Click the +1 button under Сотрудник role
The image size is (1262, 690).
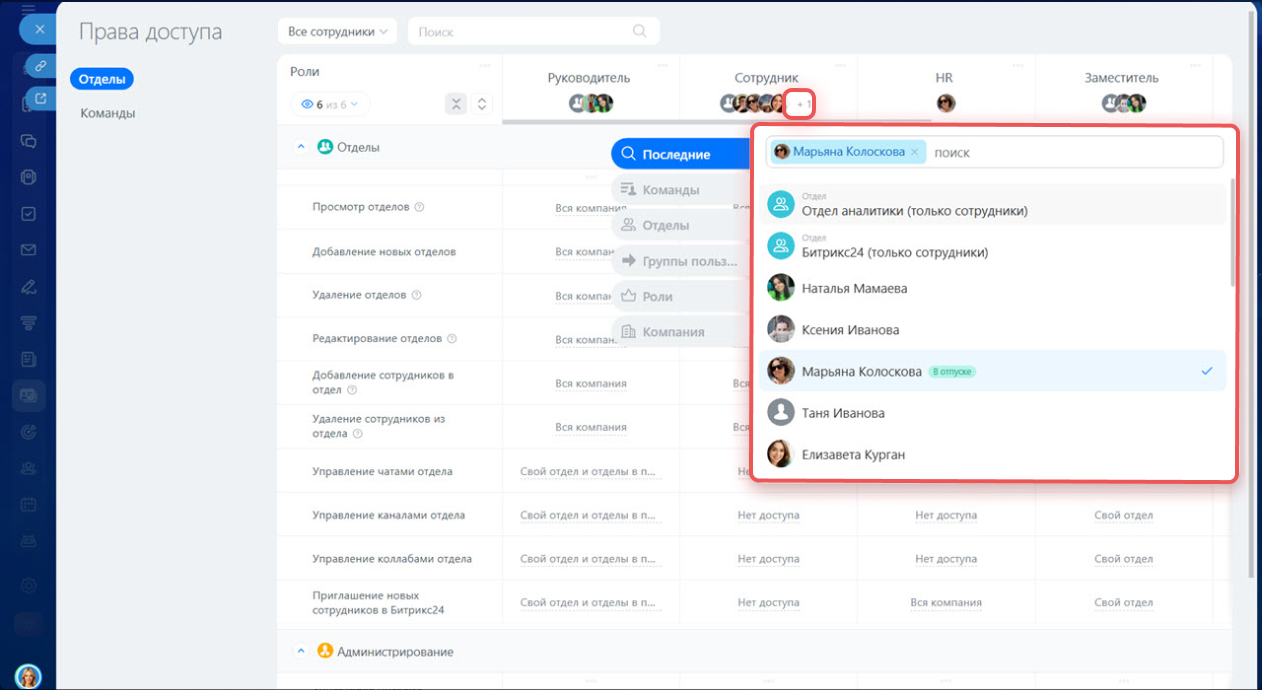pyautogui.click(x=800, y=104)
